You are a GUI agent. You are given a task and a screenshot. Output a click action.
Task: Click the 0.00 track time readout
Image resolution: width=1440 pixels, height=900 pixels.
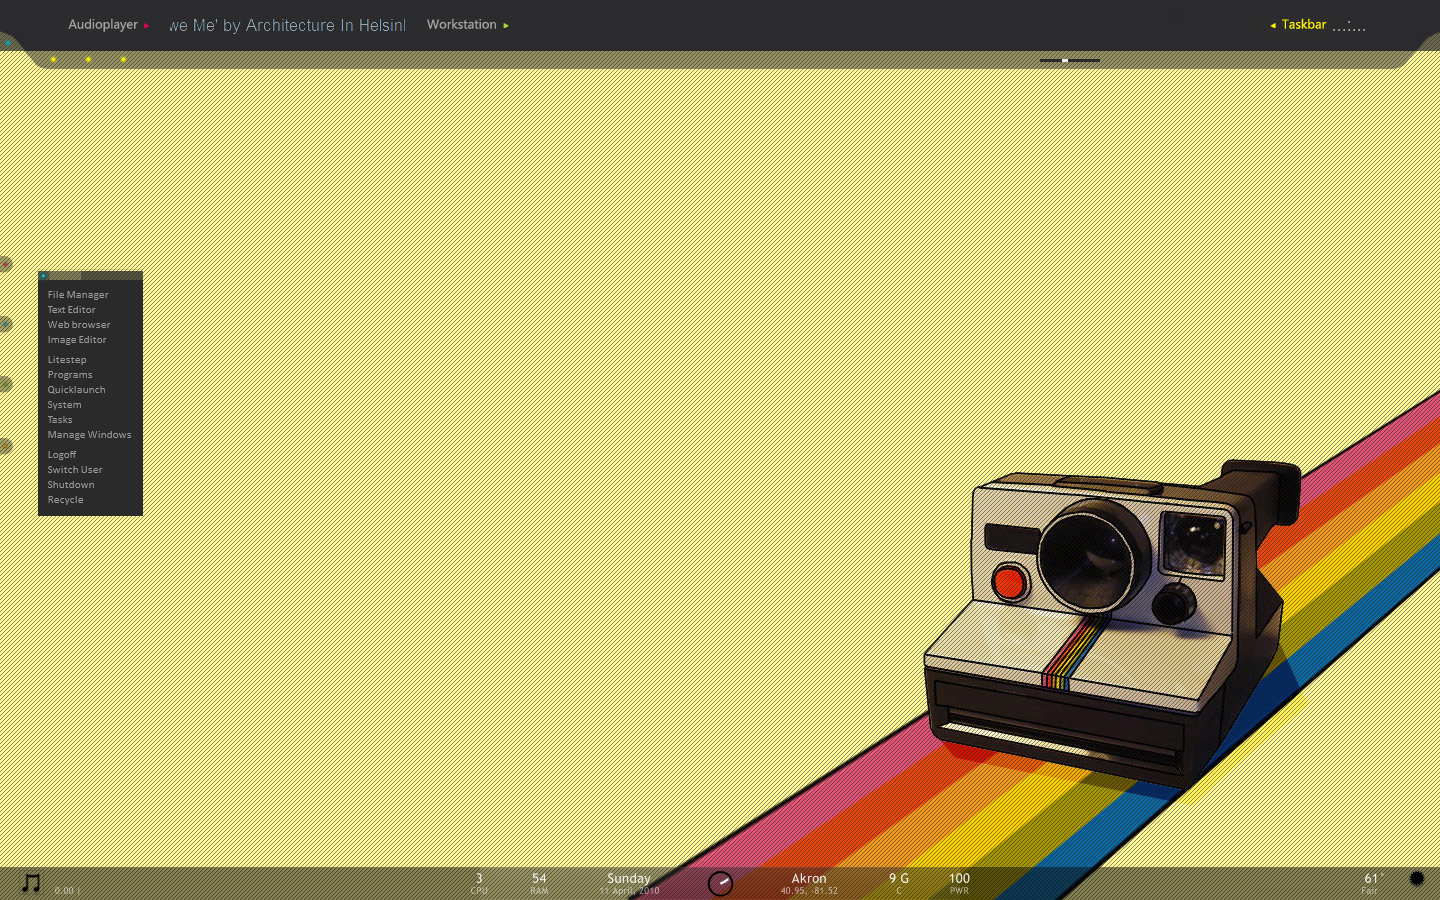click(66, 890)
